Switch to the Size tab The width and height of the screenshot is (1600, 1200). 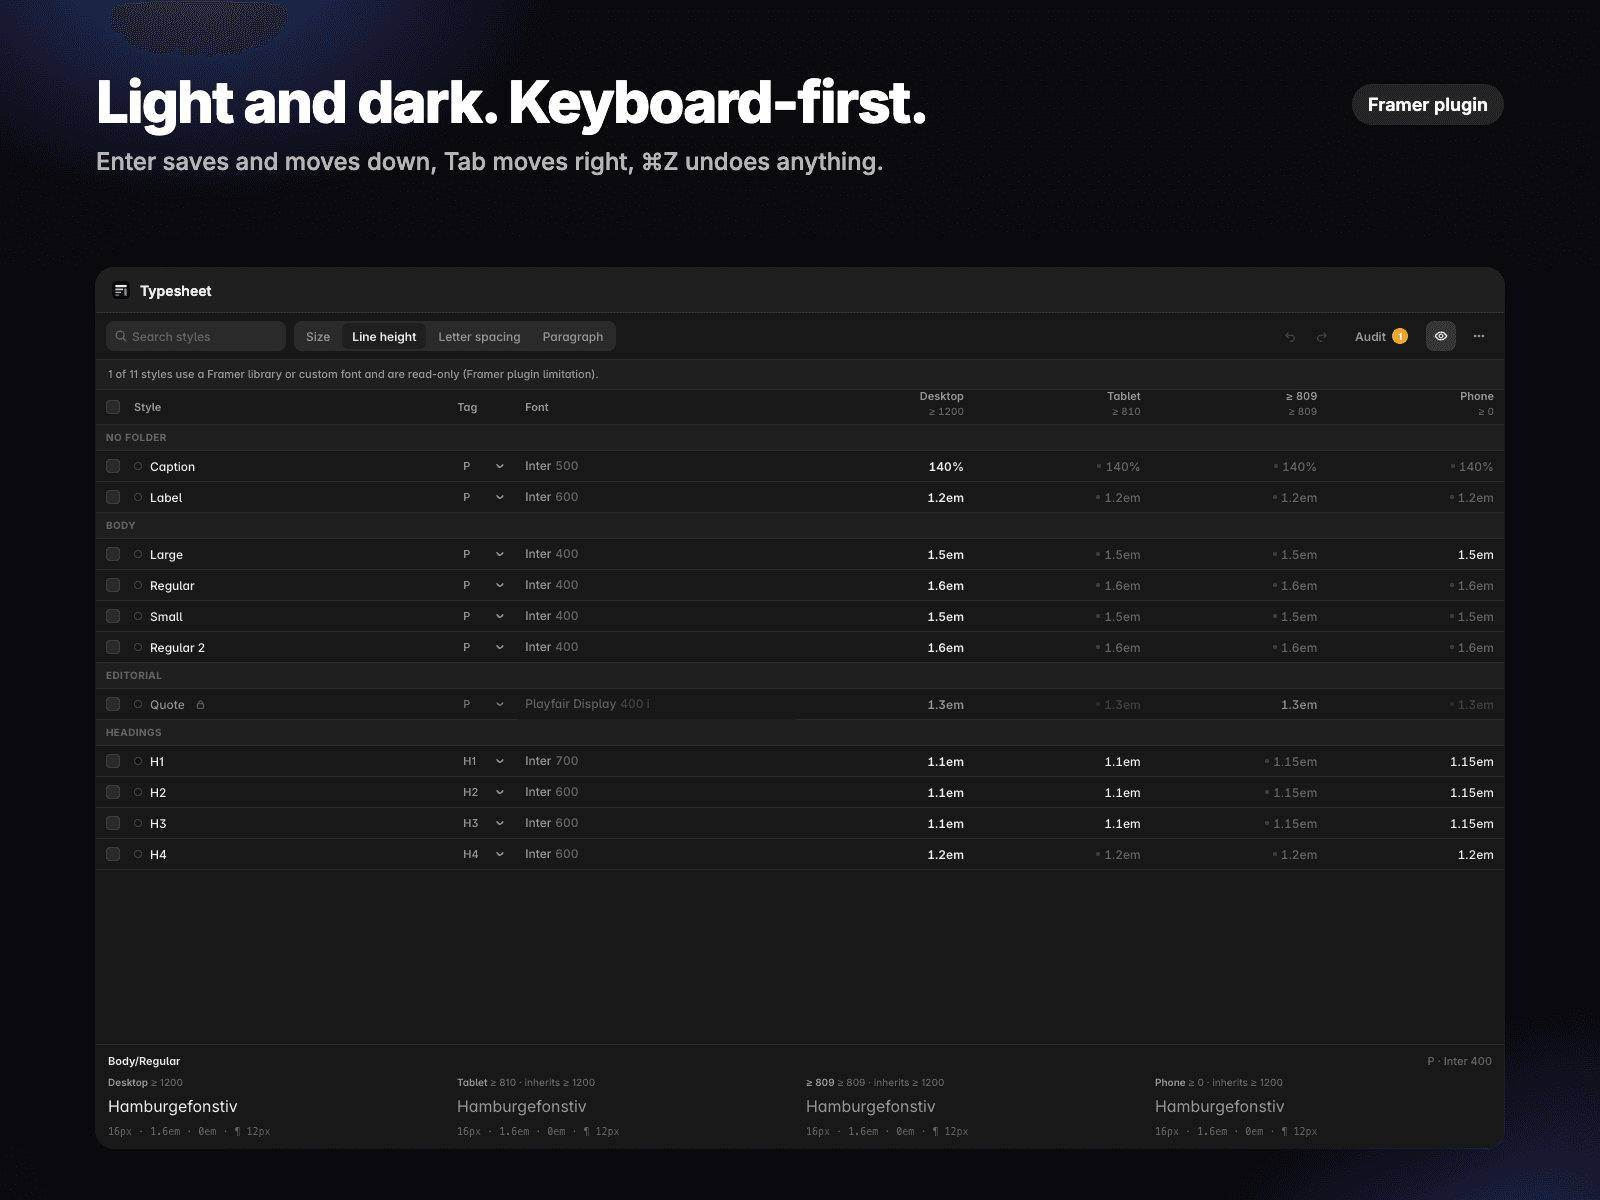coord(318,336)
